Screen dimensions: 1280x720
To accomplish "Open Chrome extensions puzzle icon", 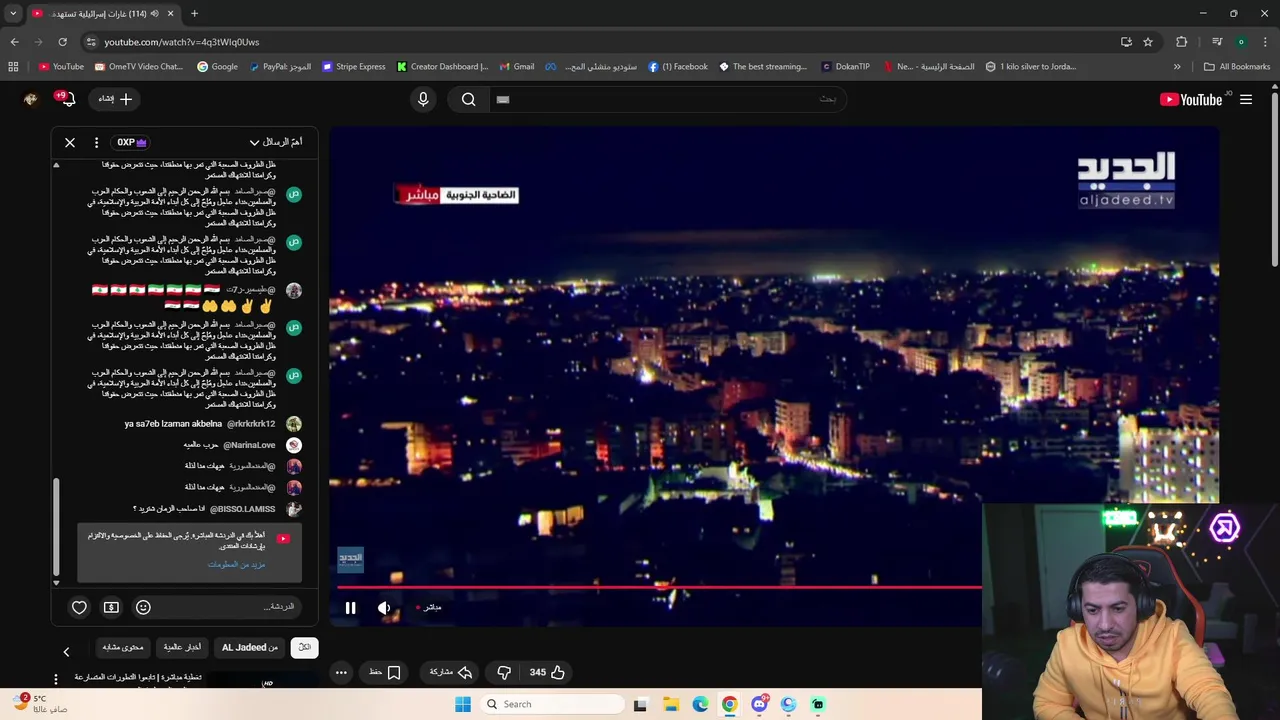I will (x=1182, y=42).
